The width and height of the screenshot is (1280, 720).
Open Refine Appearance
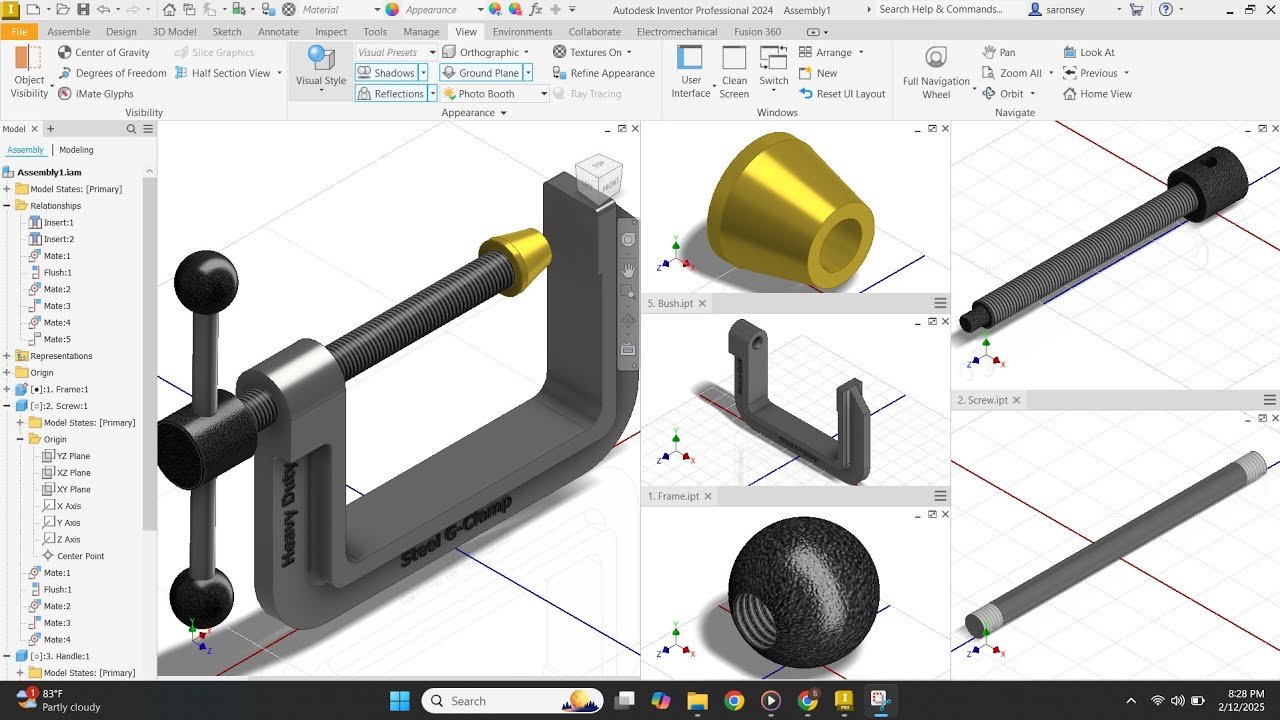[x=603, y=73]
